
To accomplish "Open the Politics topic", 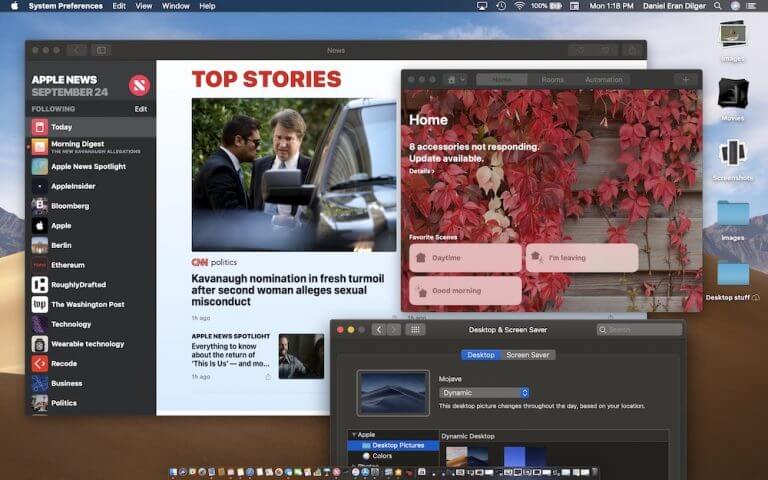I will click(91, 403).
